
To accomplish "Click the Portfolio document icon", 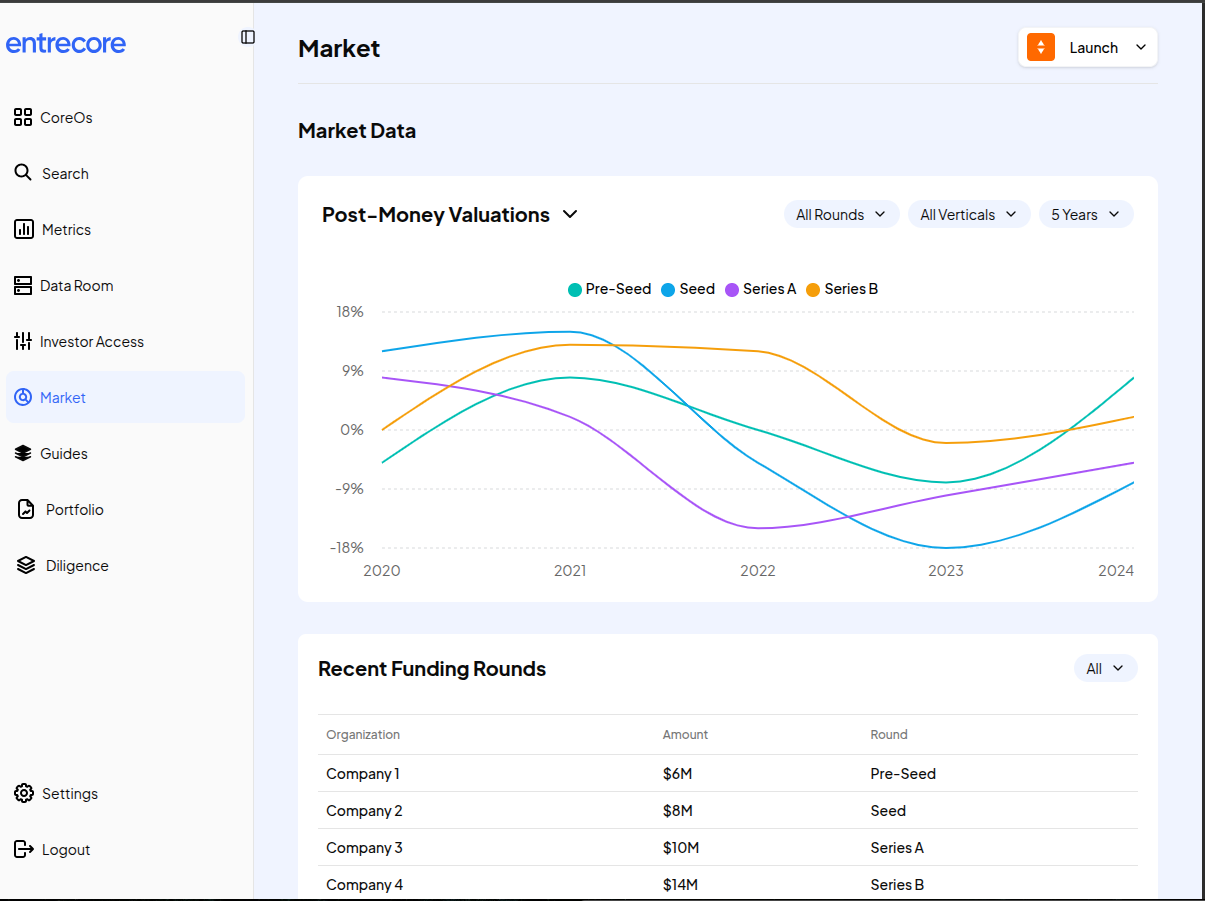I will pos(26,510).
